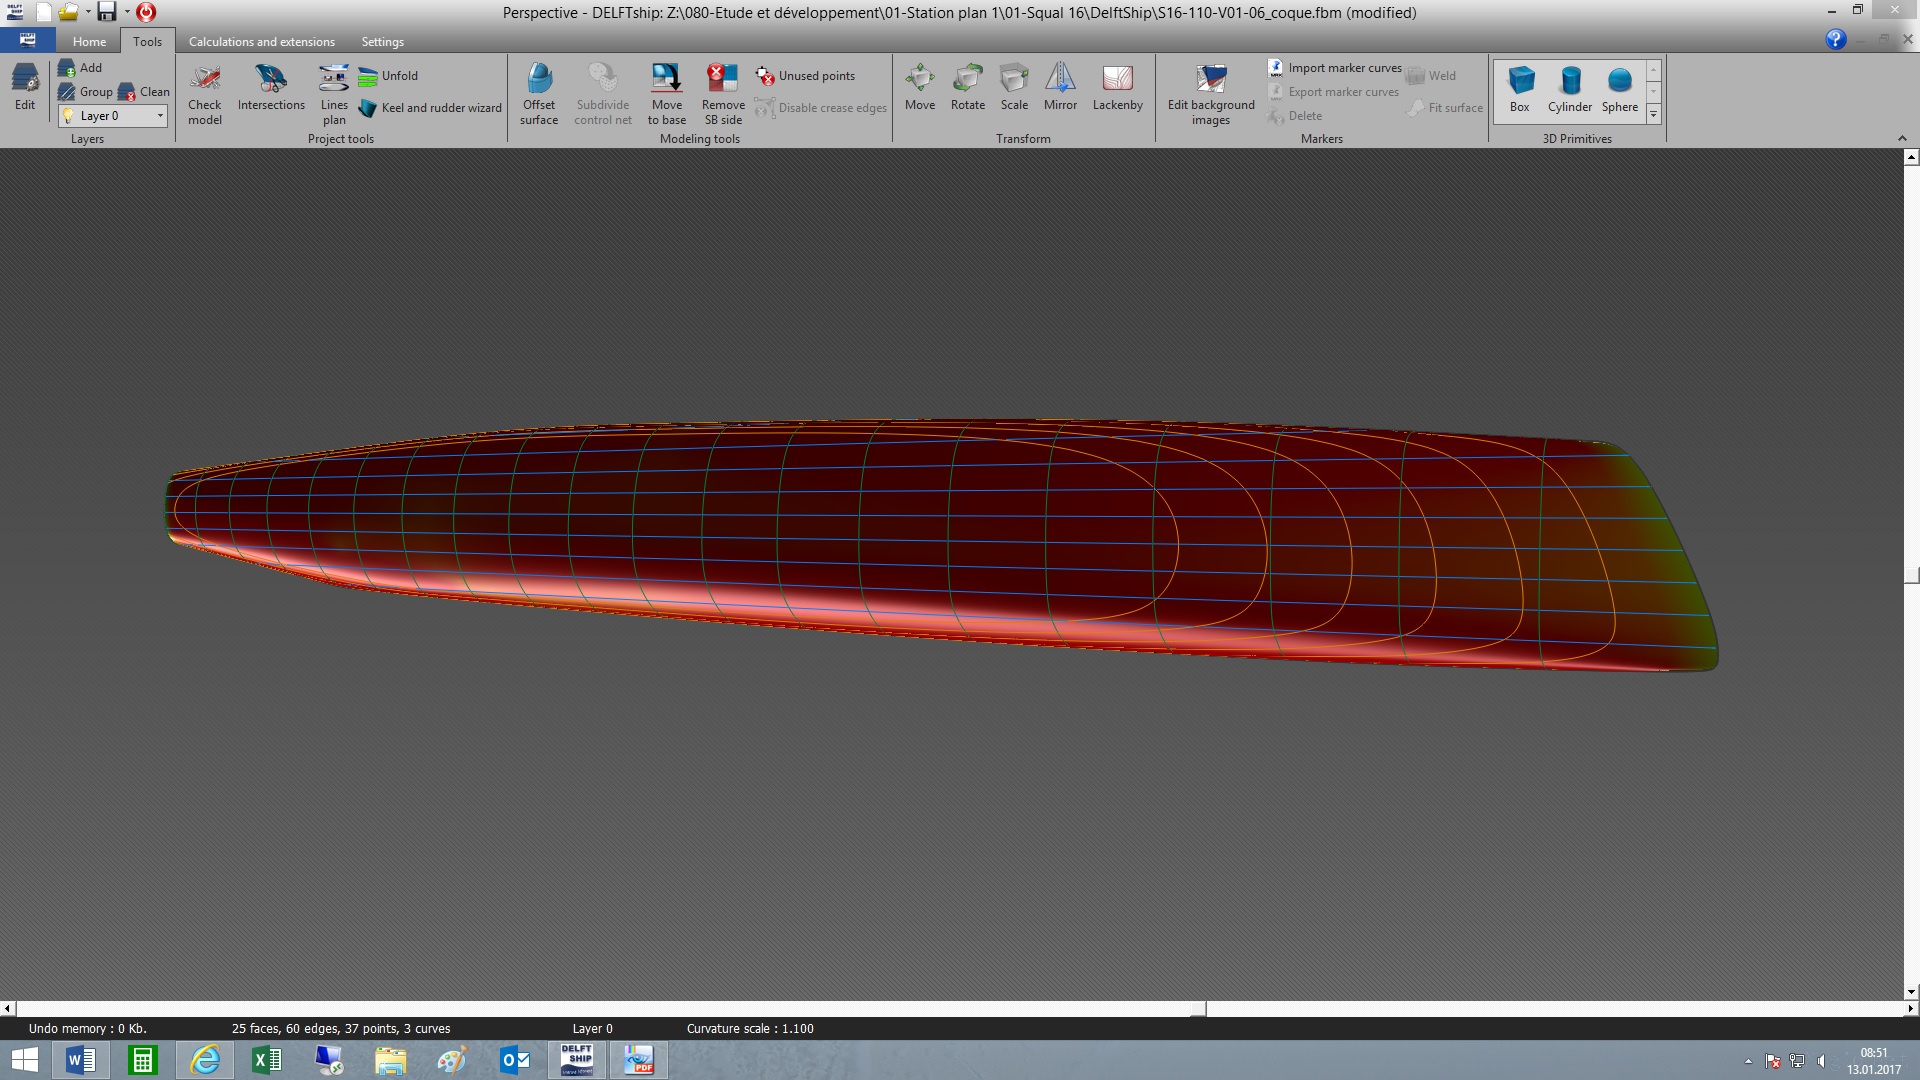
Task: Select Move transform tool
Action: click(920, 88)
